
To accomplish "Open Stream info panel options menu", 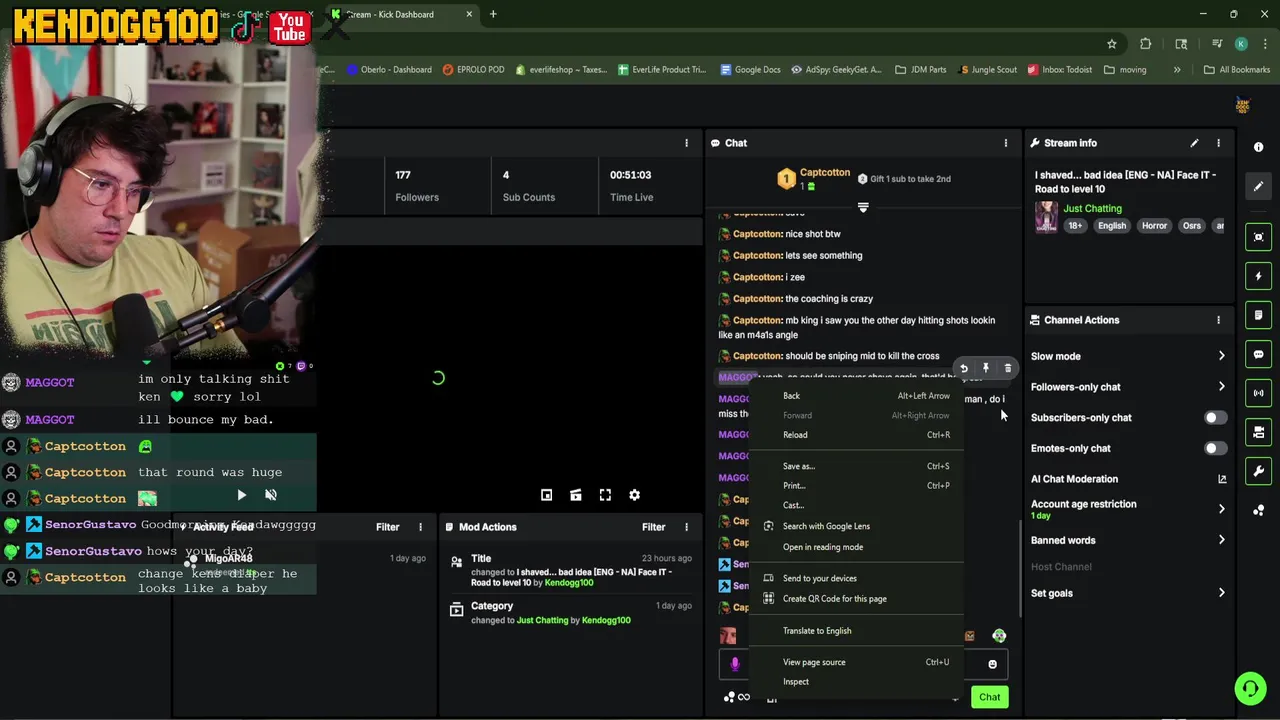I will (x=1218, y=143).
